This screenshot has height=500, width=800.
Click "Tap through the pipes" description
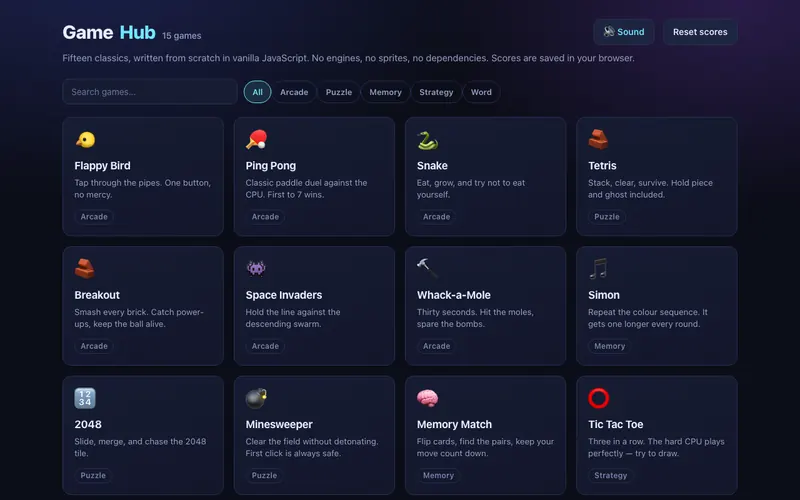pyautogui.click(x=142, y=189)
